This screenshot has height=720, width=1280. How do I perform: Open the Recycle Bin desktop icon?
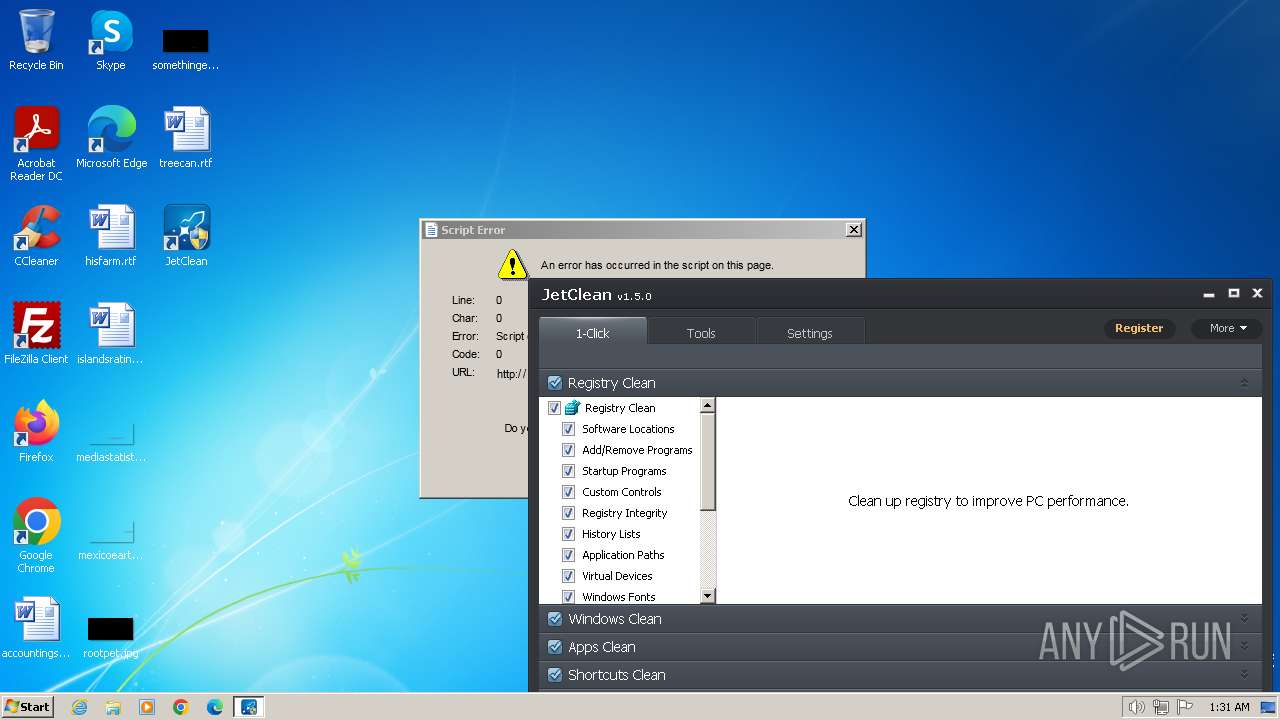tap(36, 40)
